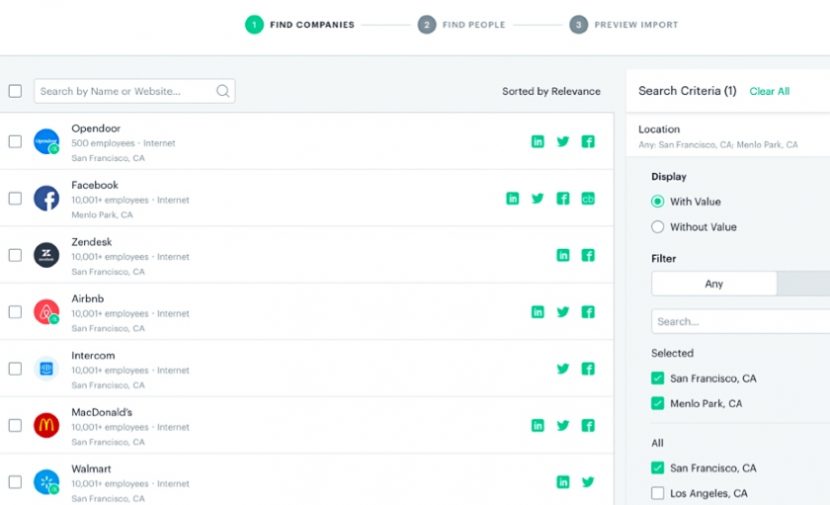
Task: Open the Zendesk company name
Action: pos(92,242)
